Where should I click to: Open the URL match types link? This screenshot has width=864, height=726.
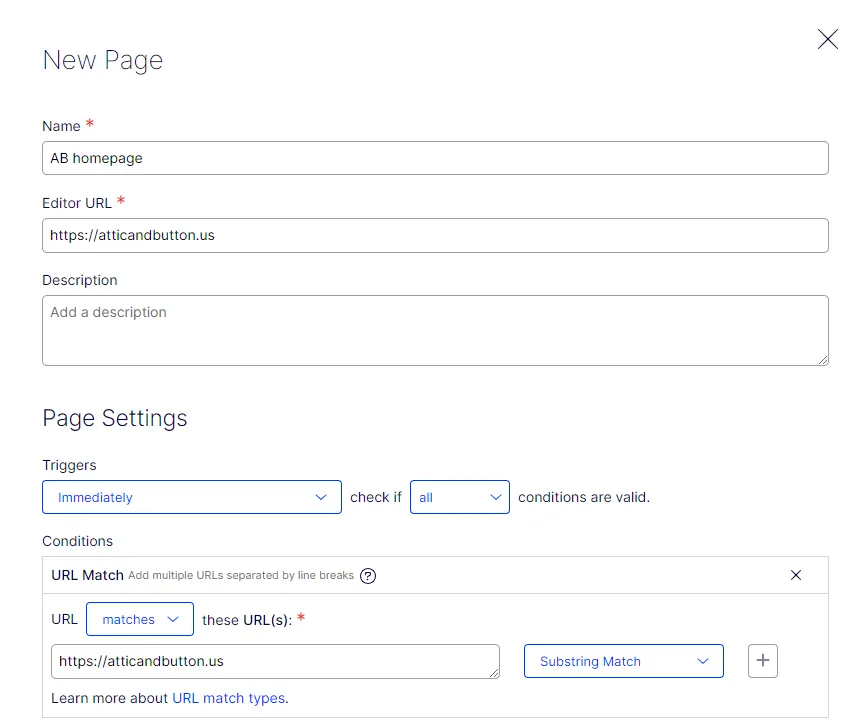229,698
